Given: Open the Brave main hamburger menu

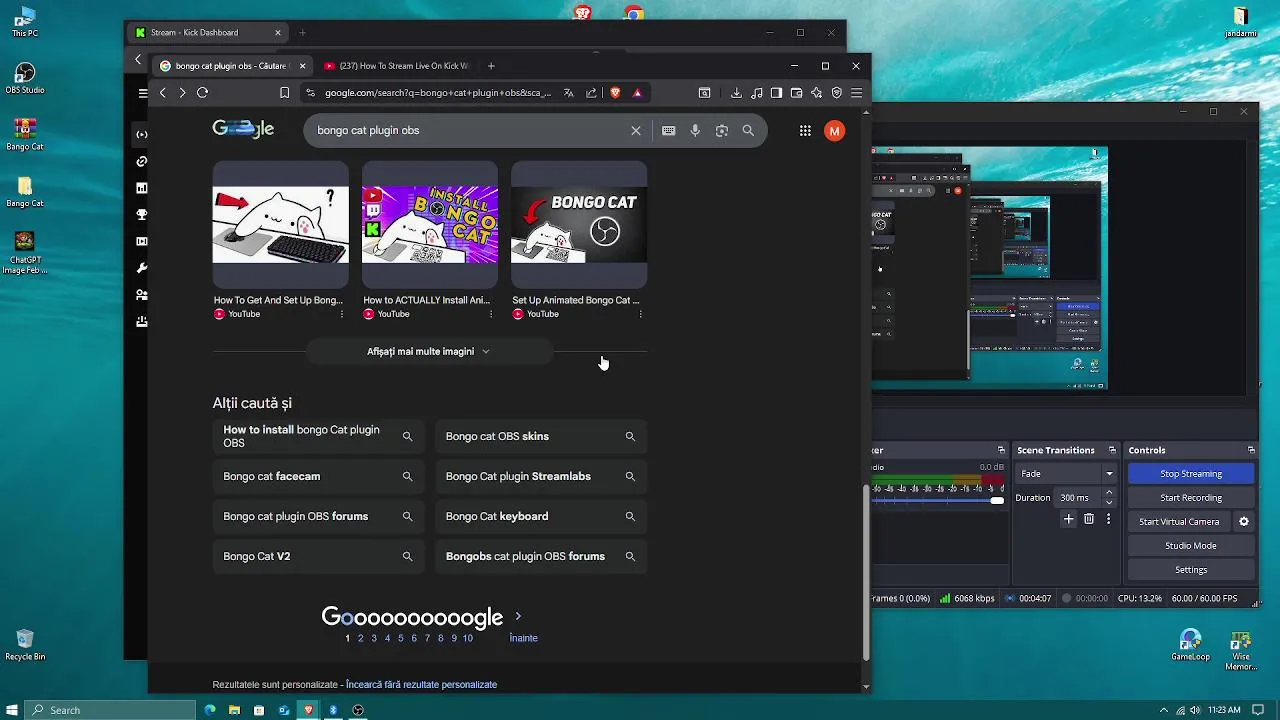Looking at the screenshot, I should click(x=856, y=93).
